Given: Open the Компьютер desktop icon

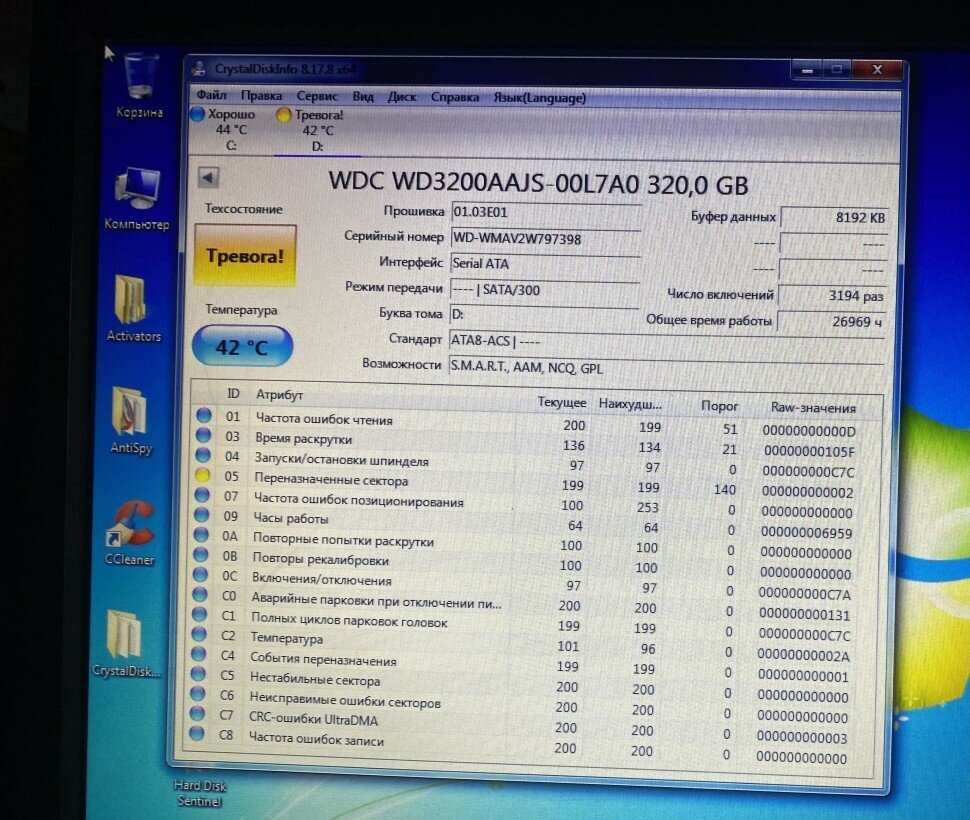Looking at the screenshot, I should click(x=137, y=198).
